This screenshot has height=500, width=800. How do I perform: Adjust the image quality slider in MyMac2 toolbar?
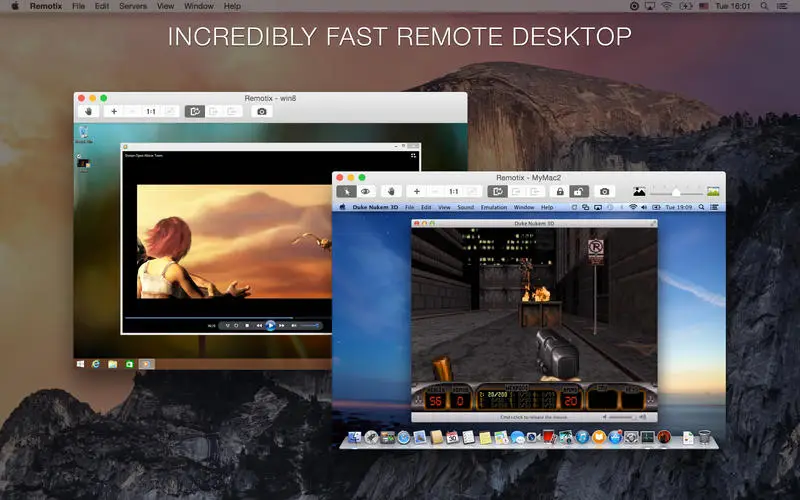[x=677, y=192]
